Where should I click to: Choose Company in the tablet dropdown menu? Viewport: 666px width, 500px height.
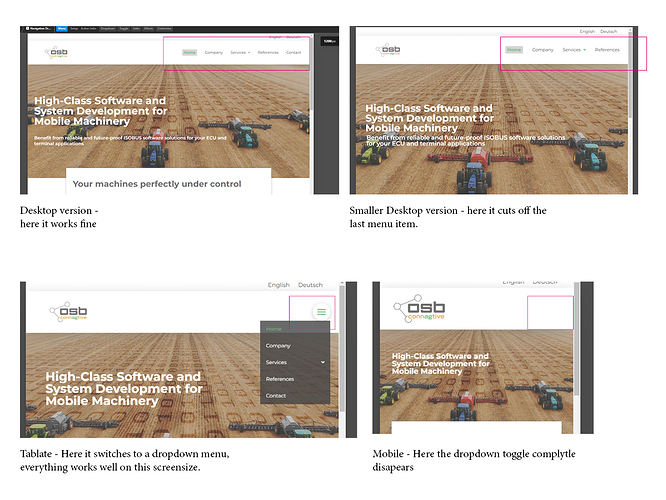pyautogui.click(x=278, y=345)
